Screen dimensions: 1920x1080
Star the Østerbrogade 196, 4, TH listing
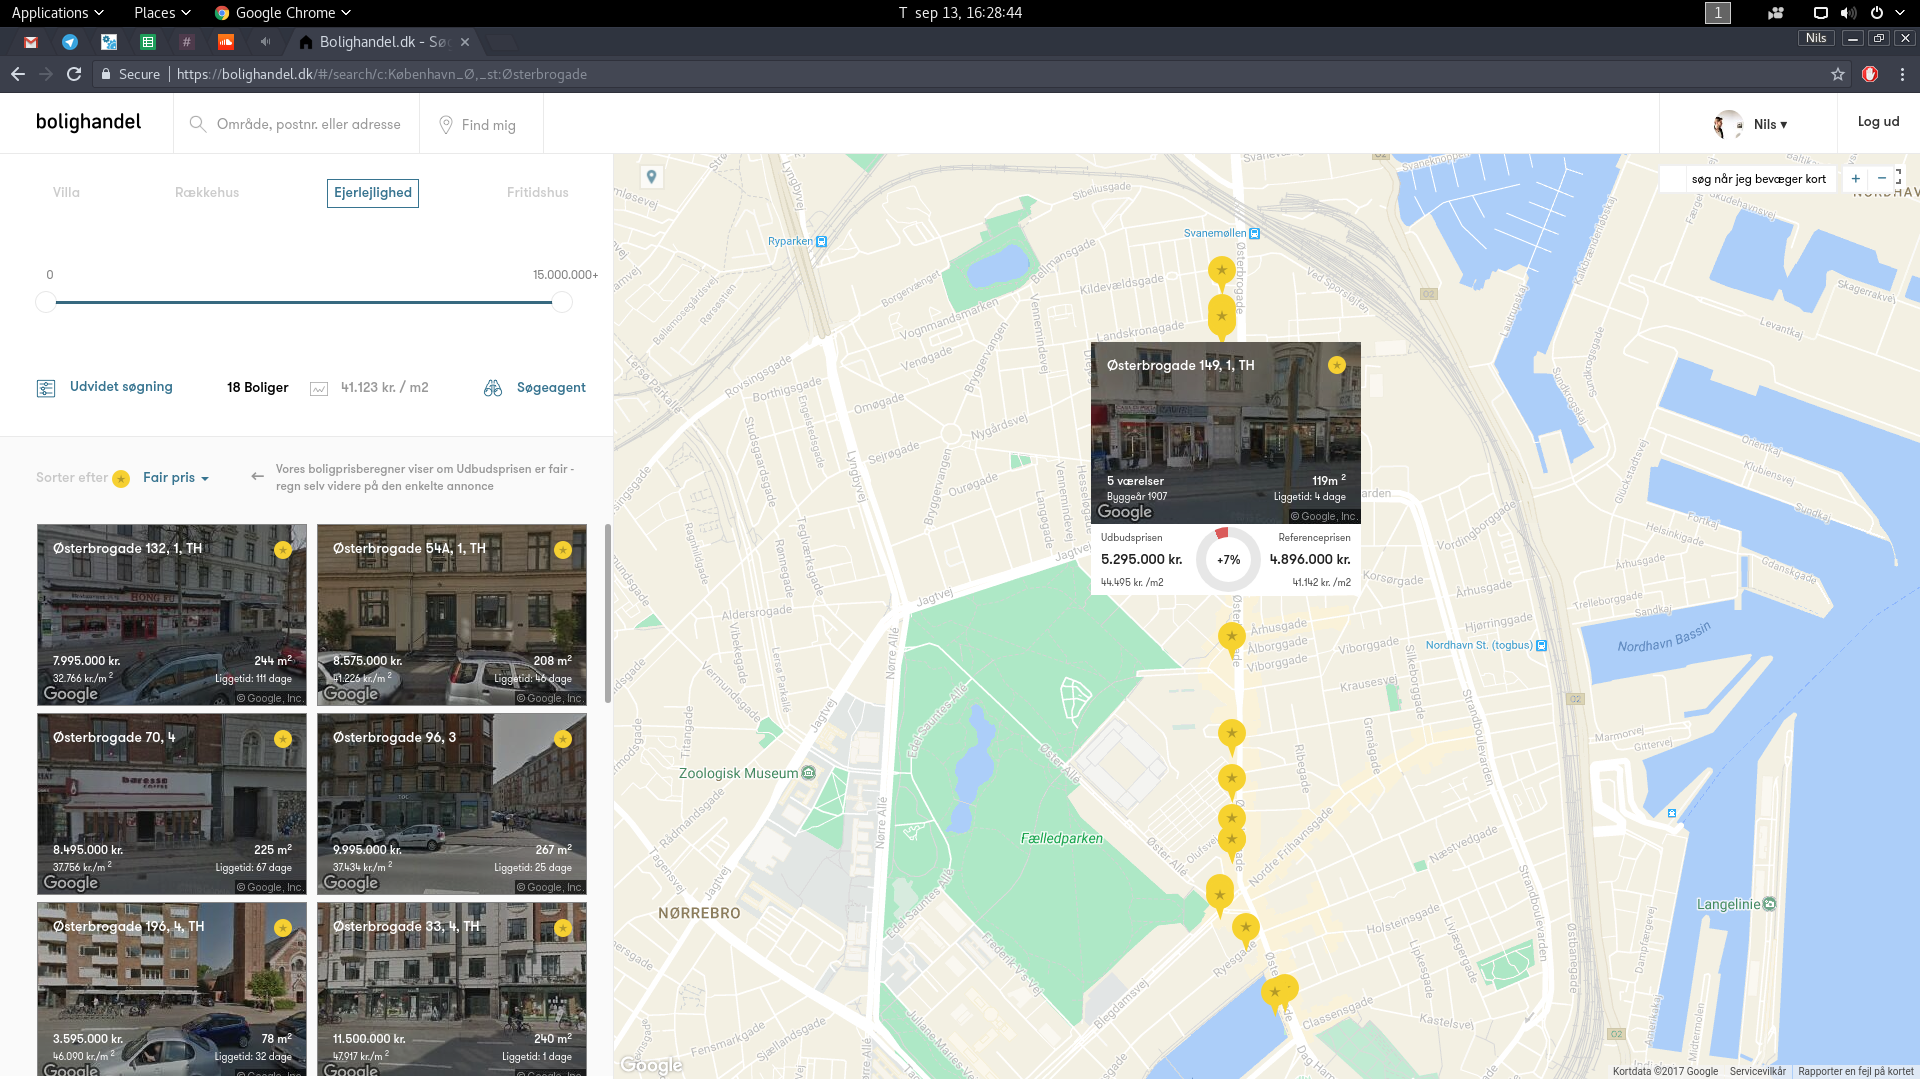pyautogui.click(x=283, y=928)
